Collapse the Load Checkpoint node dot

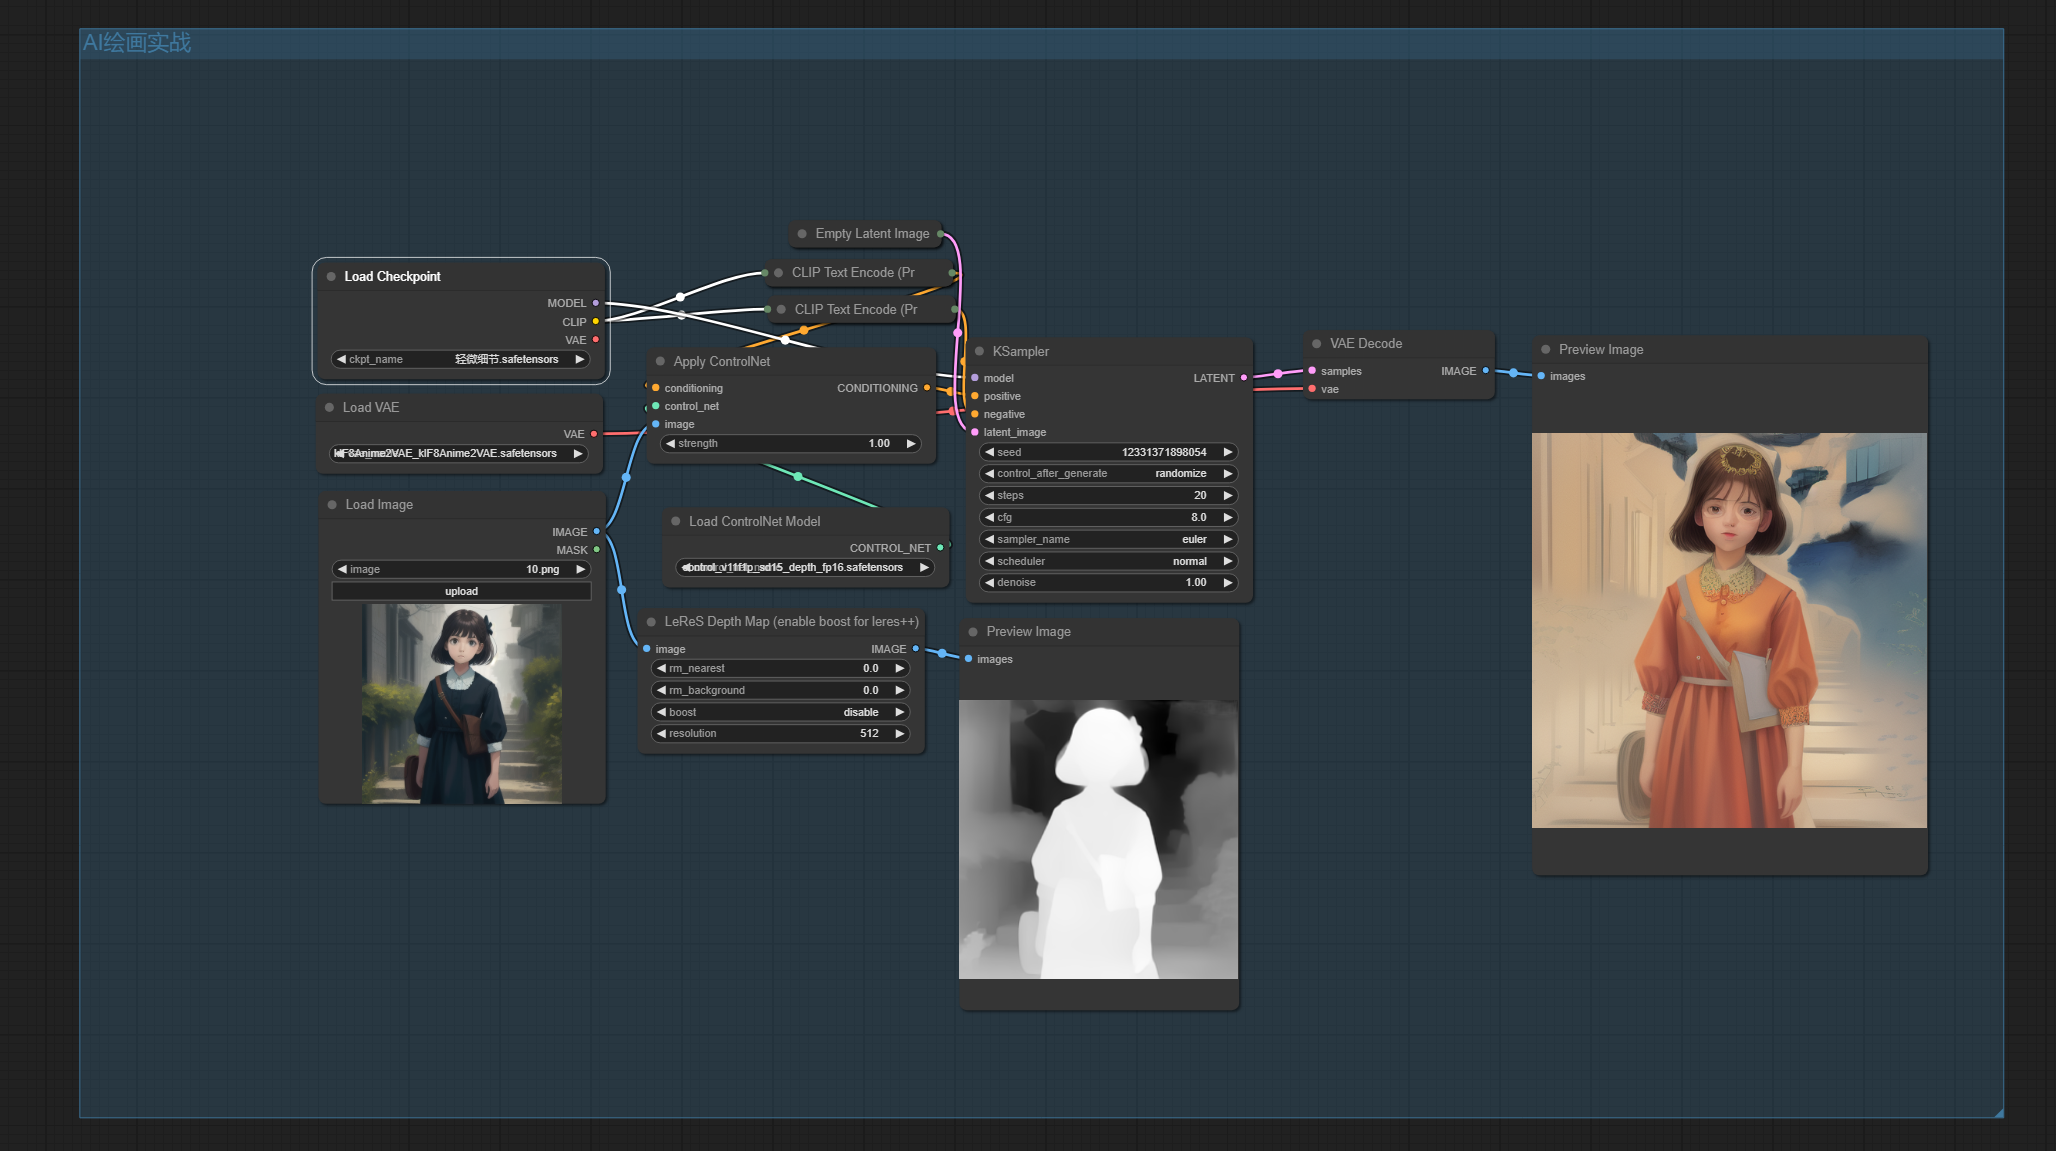[331, 277]
